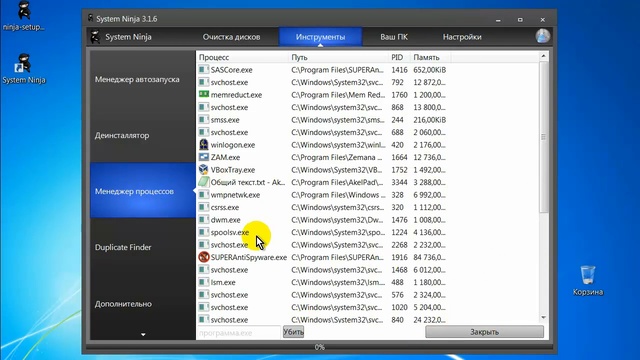Open the Настройки tab
This screenshot has height=360, width=640.
(x=462, y=37)
